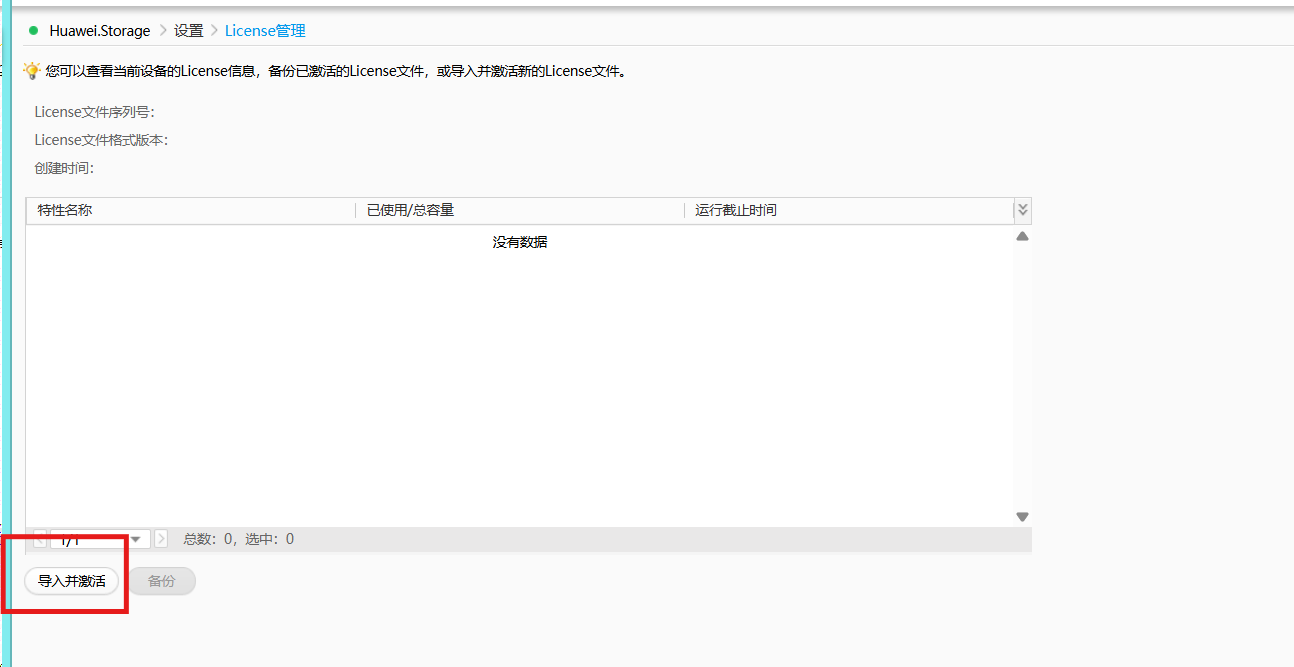1294x667 pixels.
Task: Click the Huawei.Storage breadcrumb link
Action: 99,30
